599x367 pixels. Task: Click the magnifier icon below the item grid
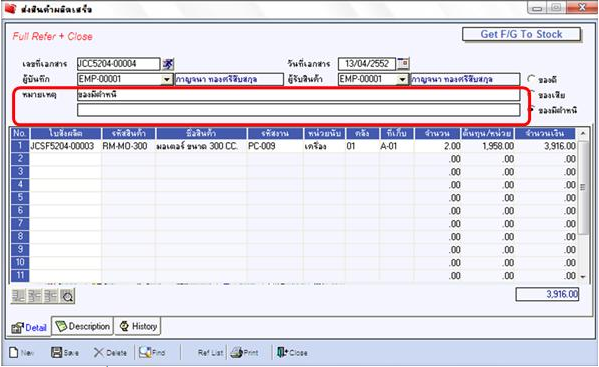tap(68, 296)
